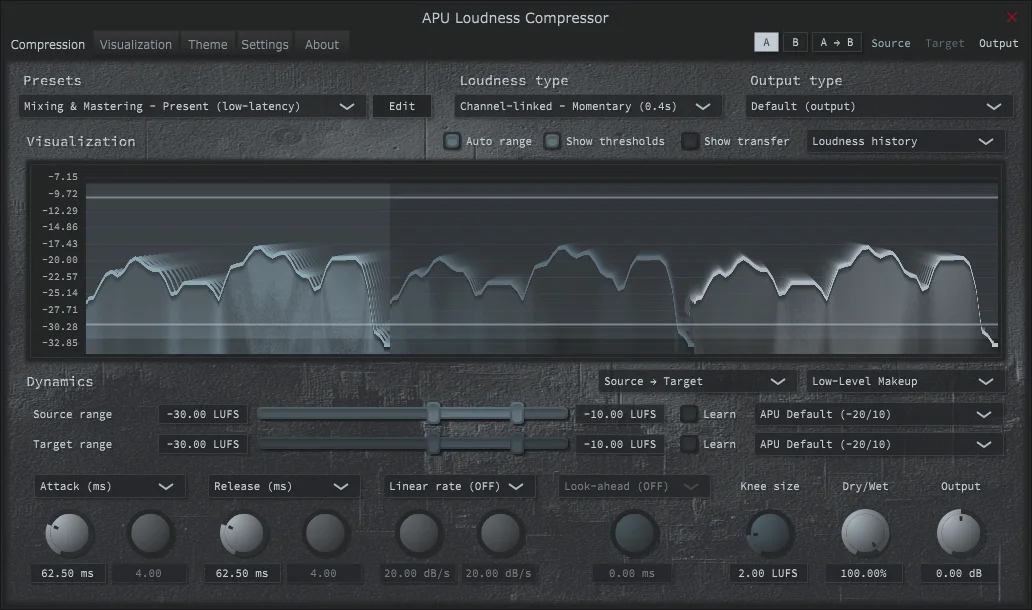Viewport: 1032px width, 610px height.
Task: Click the Knee size value field showing 2.00 LUFS
Action: coord(768,573)
